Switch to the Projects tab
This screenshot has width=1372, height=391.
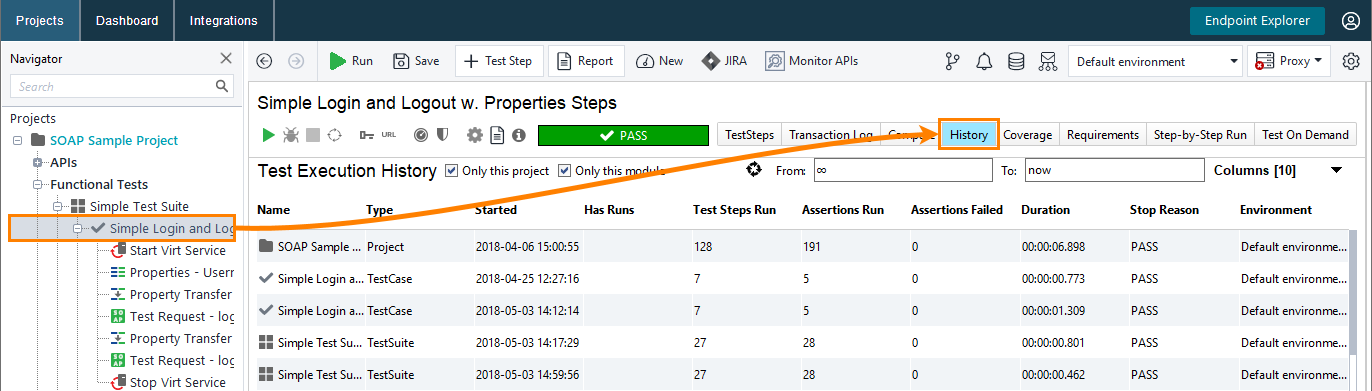coord(39,20)
